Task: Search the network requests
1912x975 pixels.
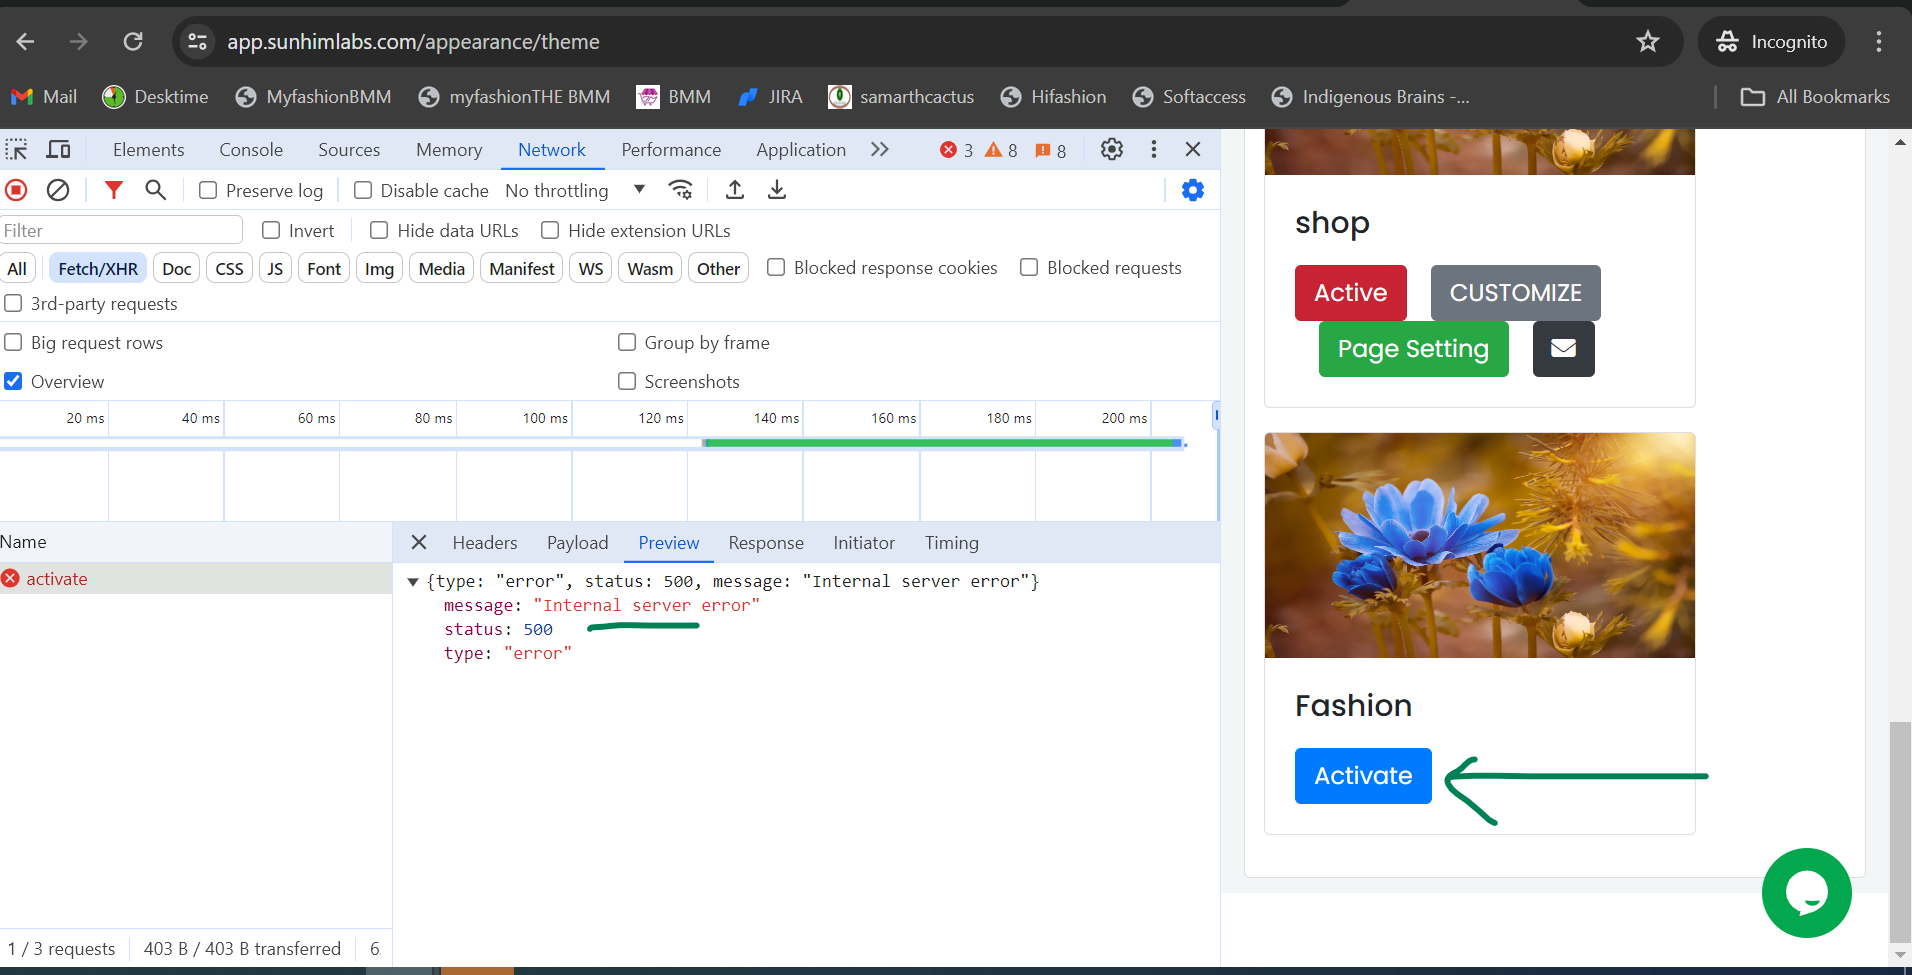Action: click(x=155, y=190)
